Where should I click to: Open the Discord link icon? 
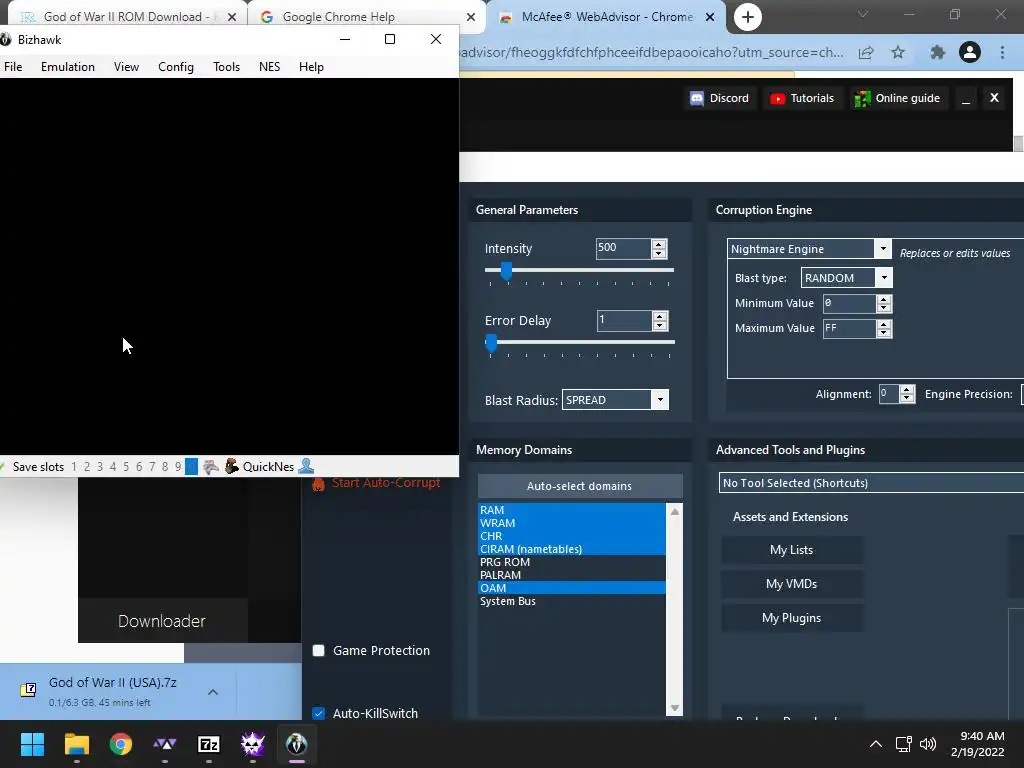coord(697,99)
